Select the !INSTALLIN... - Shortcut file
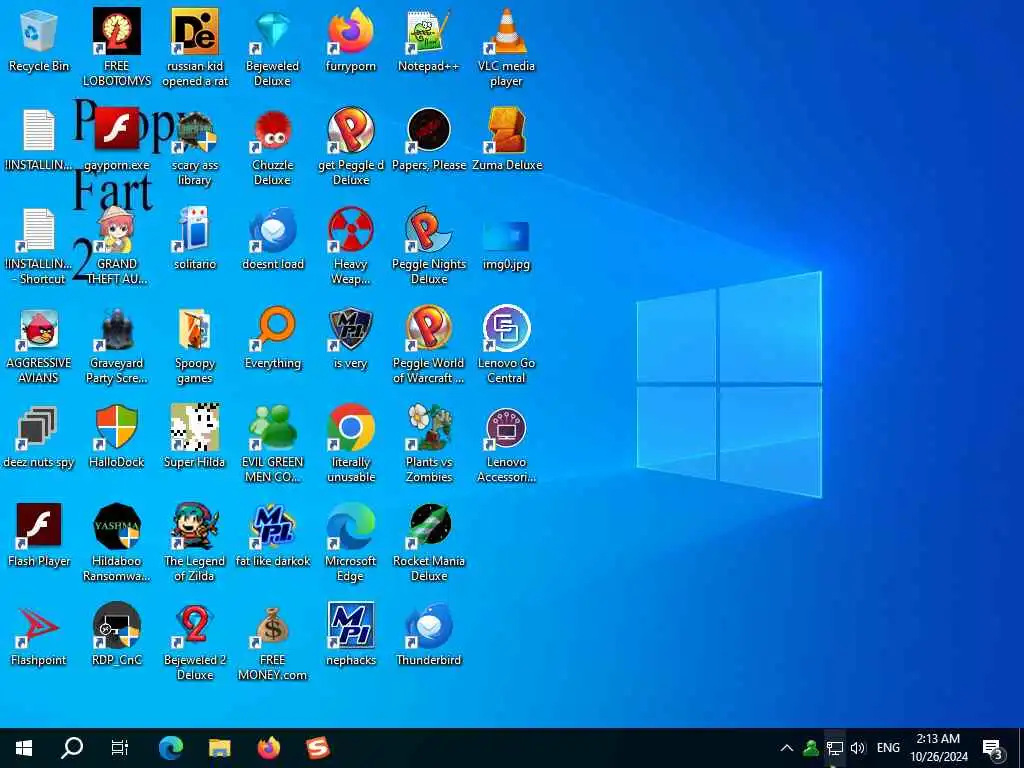The width and height of the screenshot is (1024, 768). (x=39, y=246)
